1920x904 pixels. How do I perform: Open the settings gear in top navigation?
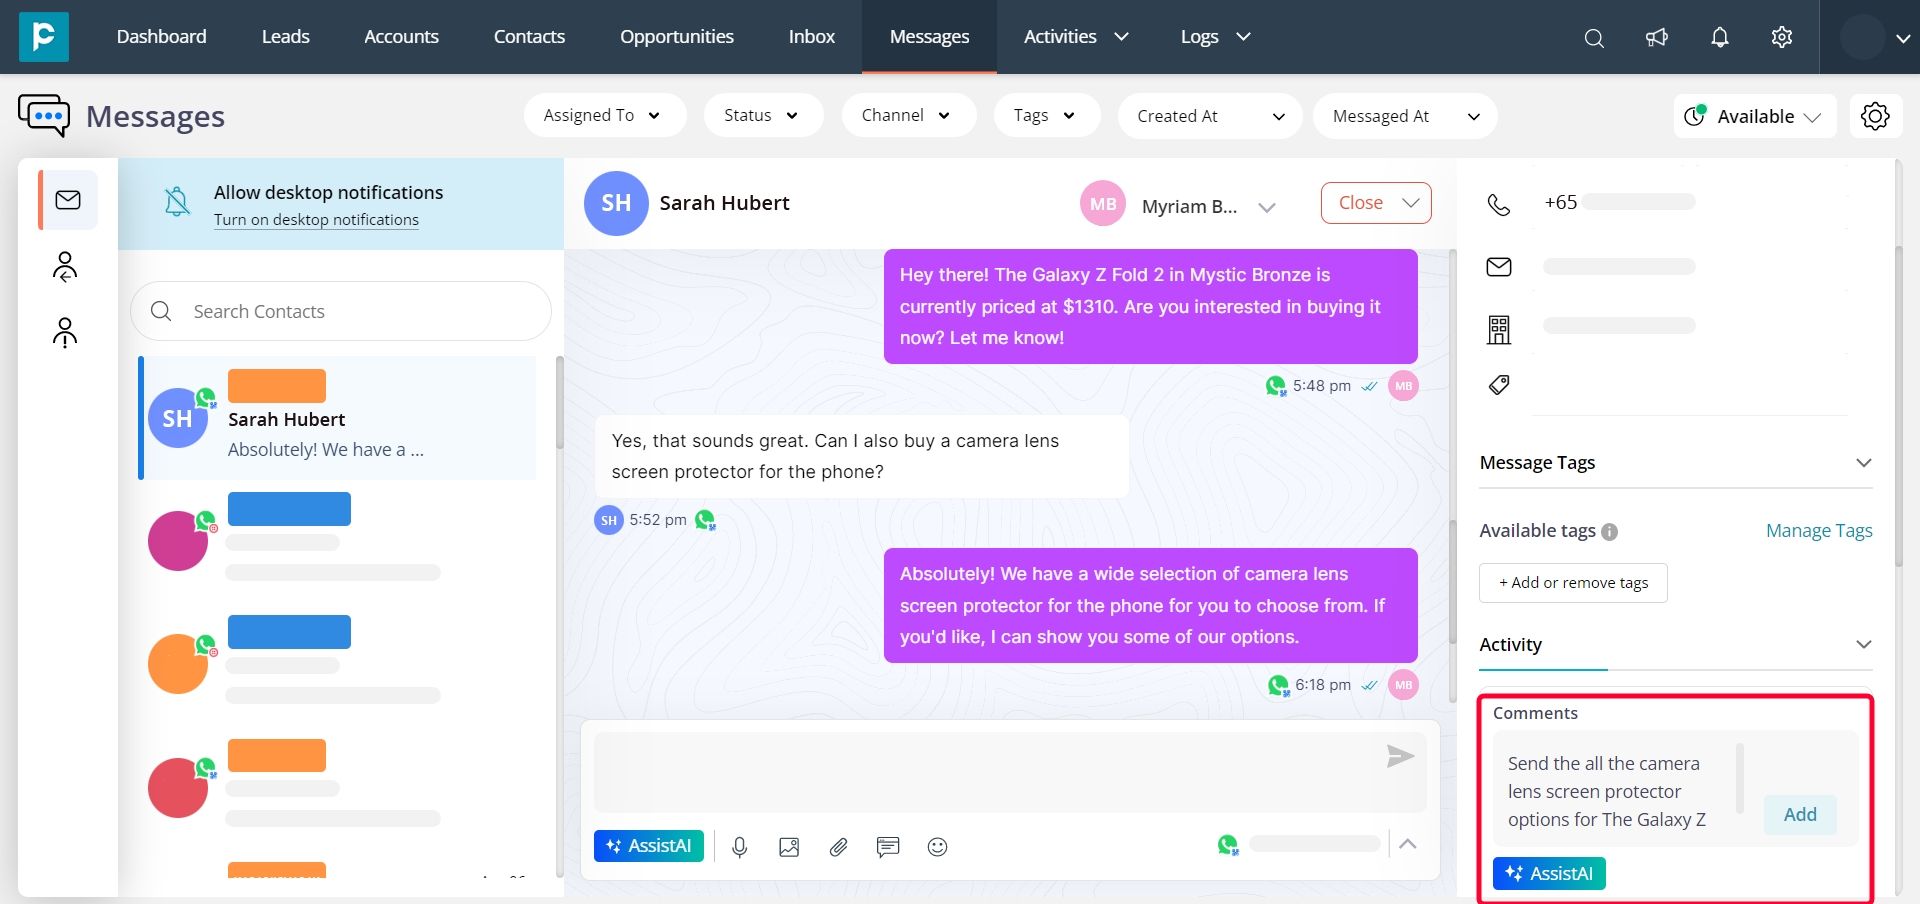pos(1782,38)
